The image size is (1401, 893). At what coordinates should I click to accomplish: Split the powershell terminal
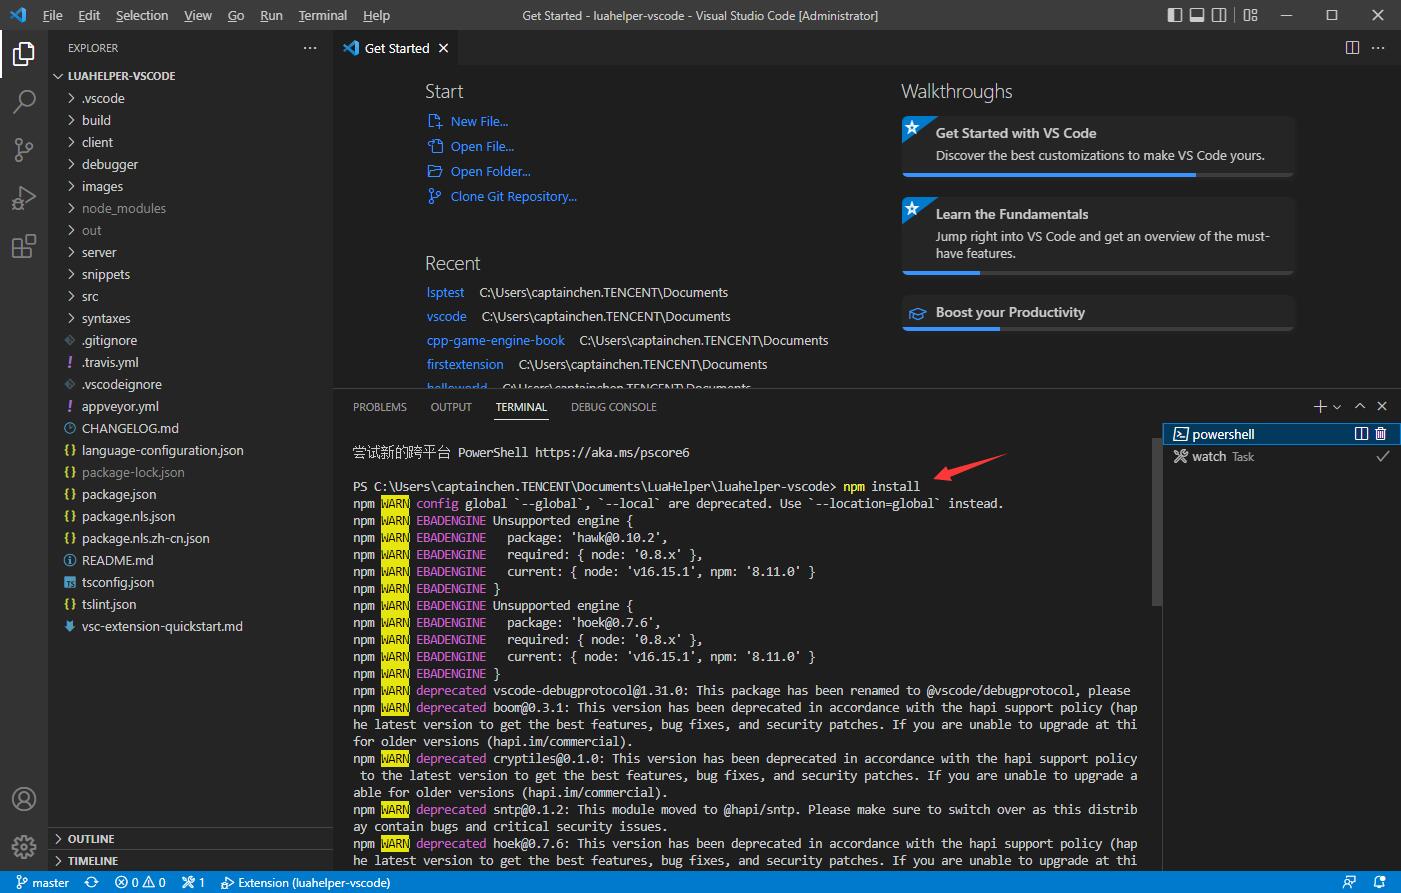pos(1361,434)
